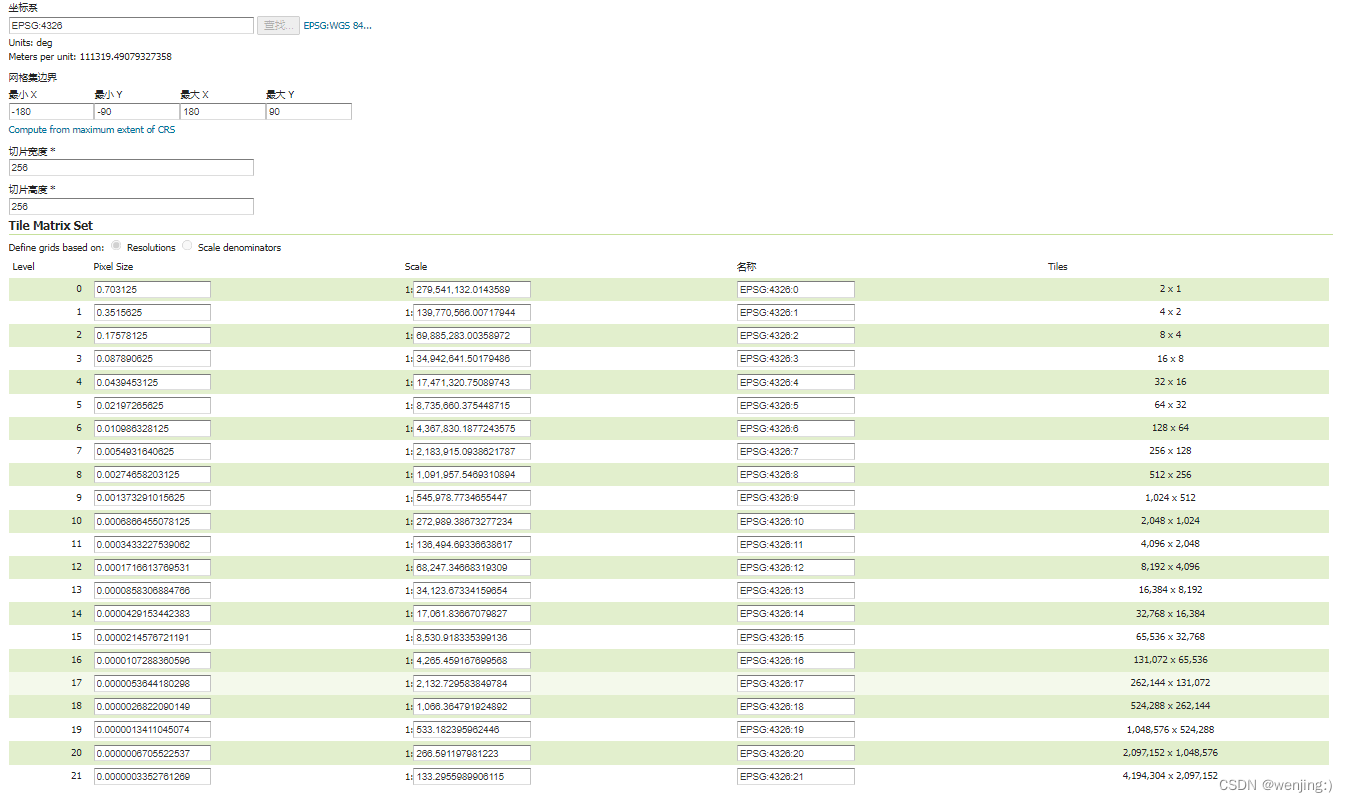Click scale field for level 21

pyautogui.click(x=471, y=776)
